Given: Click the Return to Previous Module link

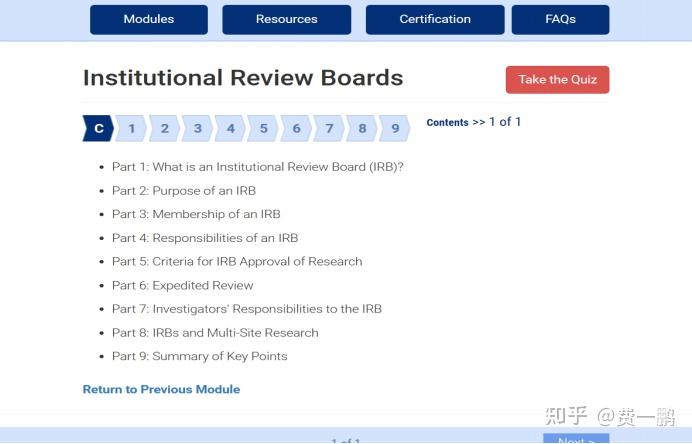Looking at the screenshot, I should [161, 389].
